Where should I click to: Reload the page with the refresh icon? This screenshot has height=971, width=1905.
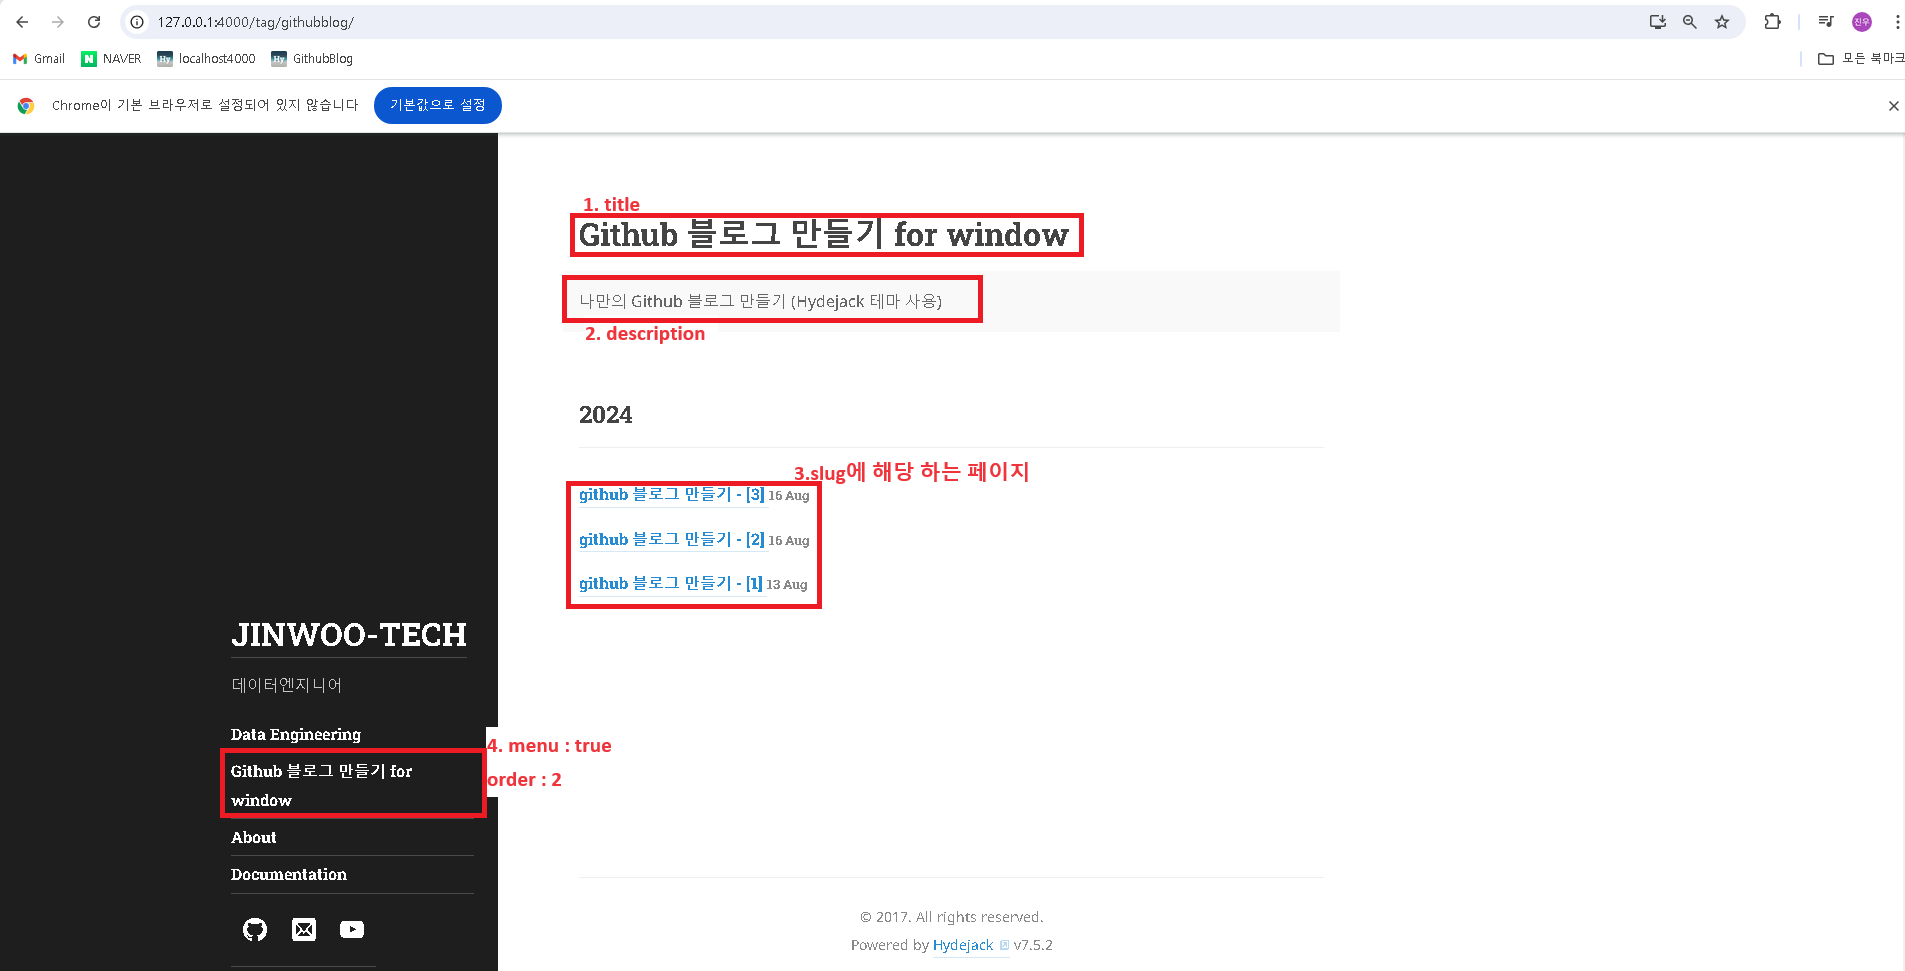pyautogui.click(x=94, y=22)
